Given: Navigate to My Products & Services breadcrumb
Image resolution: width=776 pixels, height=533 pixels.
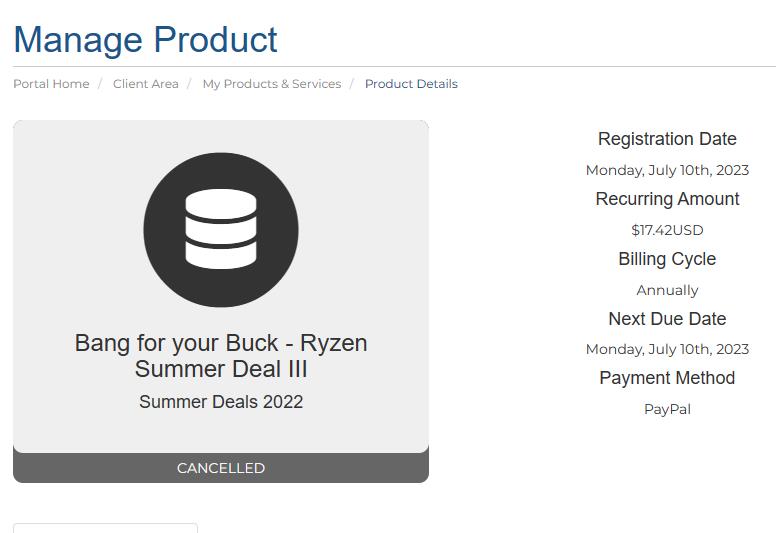Looking at the screenshot, I should coord(272,84).
